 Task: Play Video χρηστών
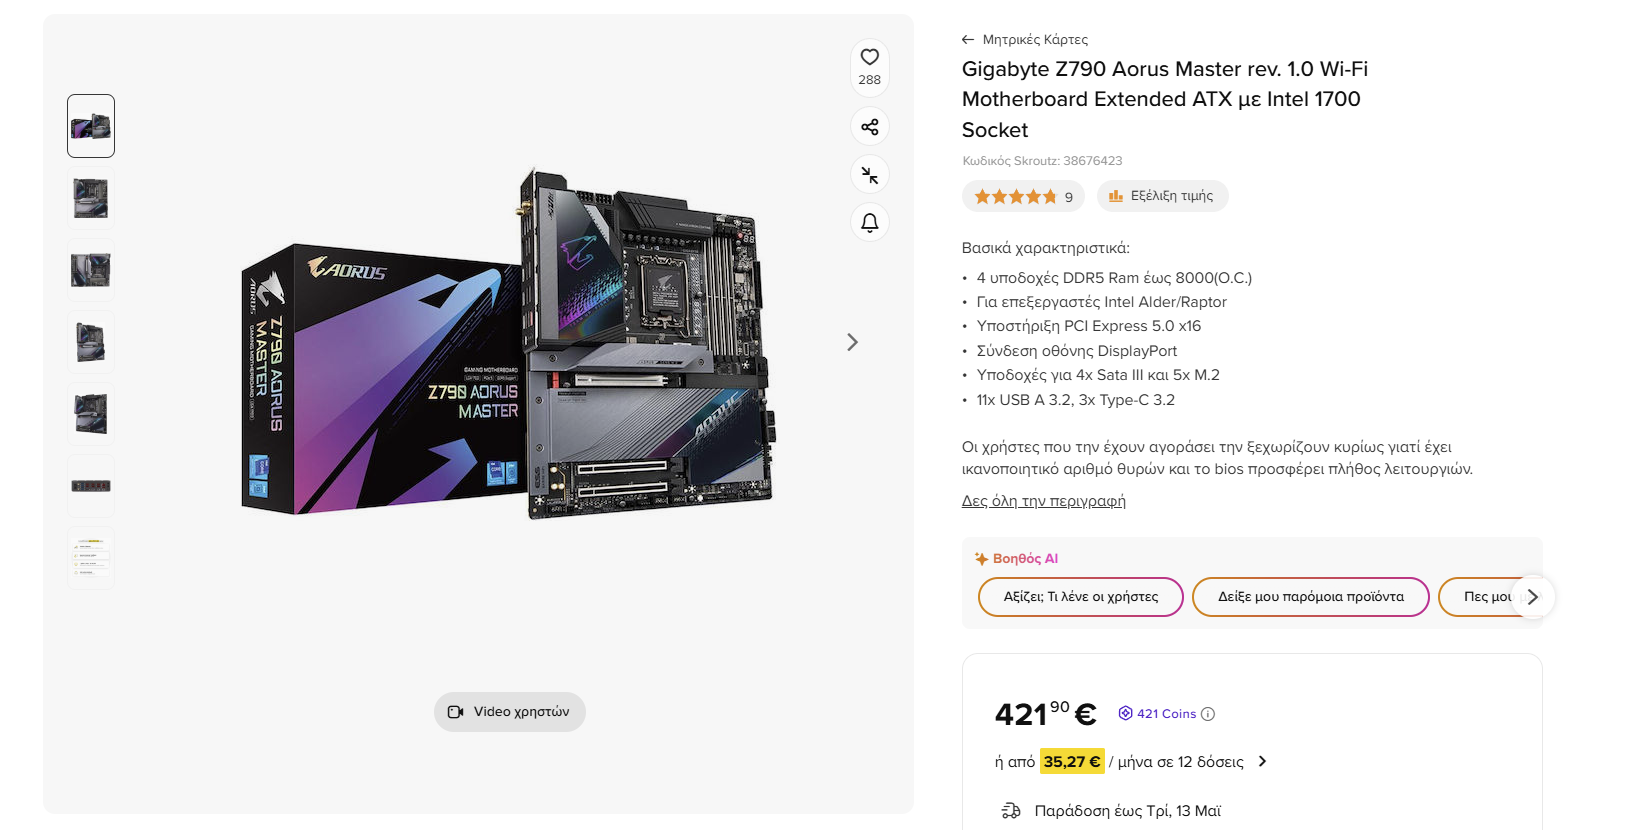[509, 712]
